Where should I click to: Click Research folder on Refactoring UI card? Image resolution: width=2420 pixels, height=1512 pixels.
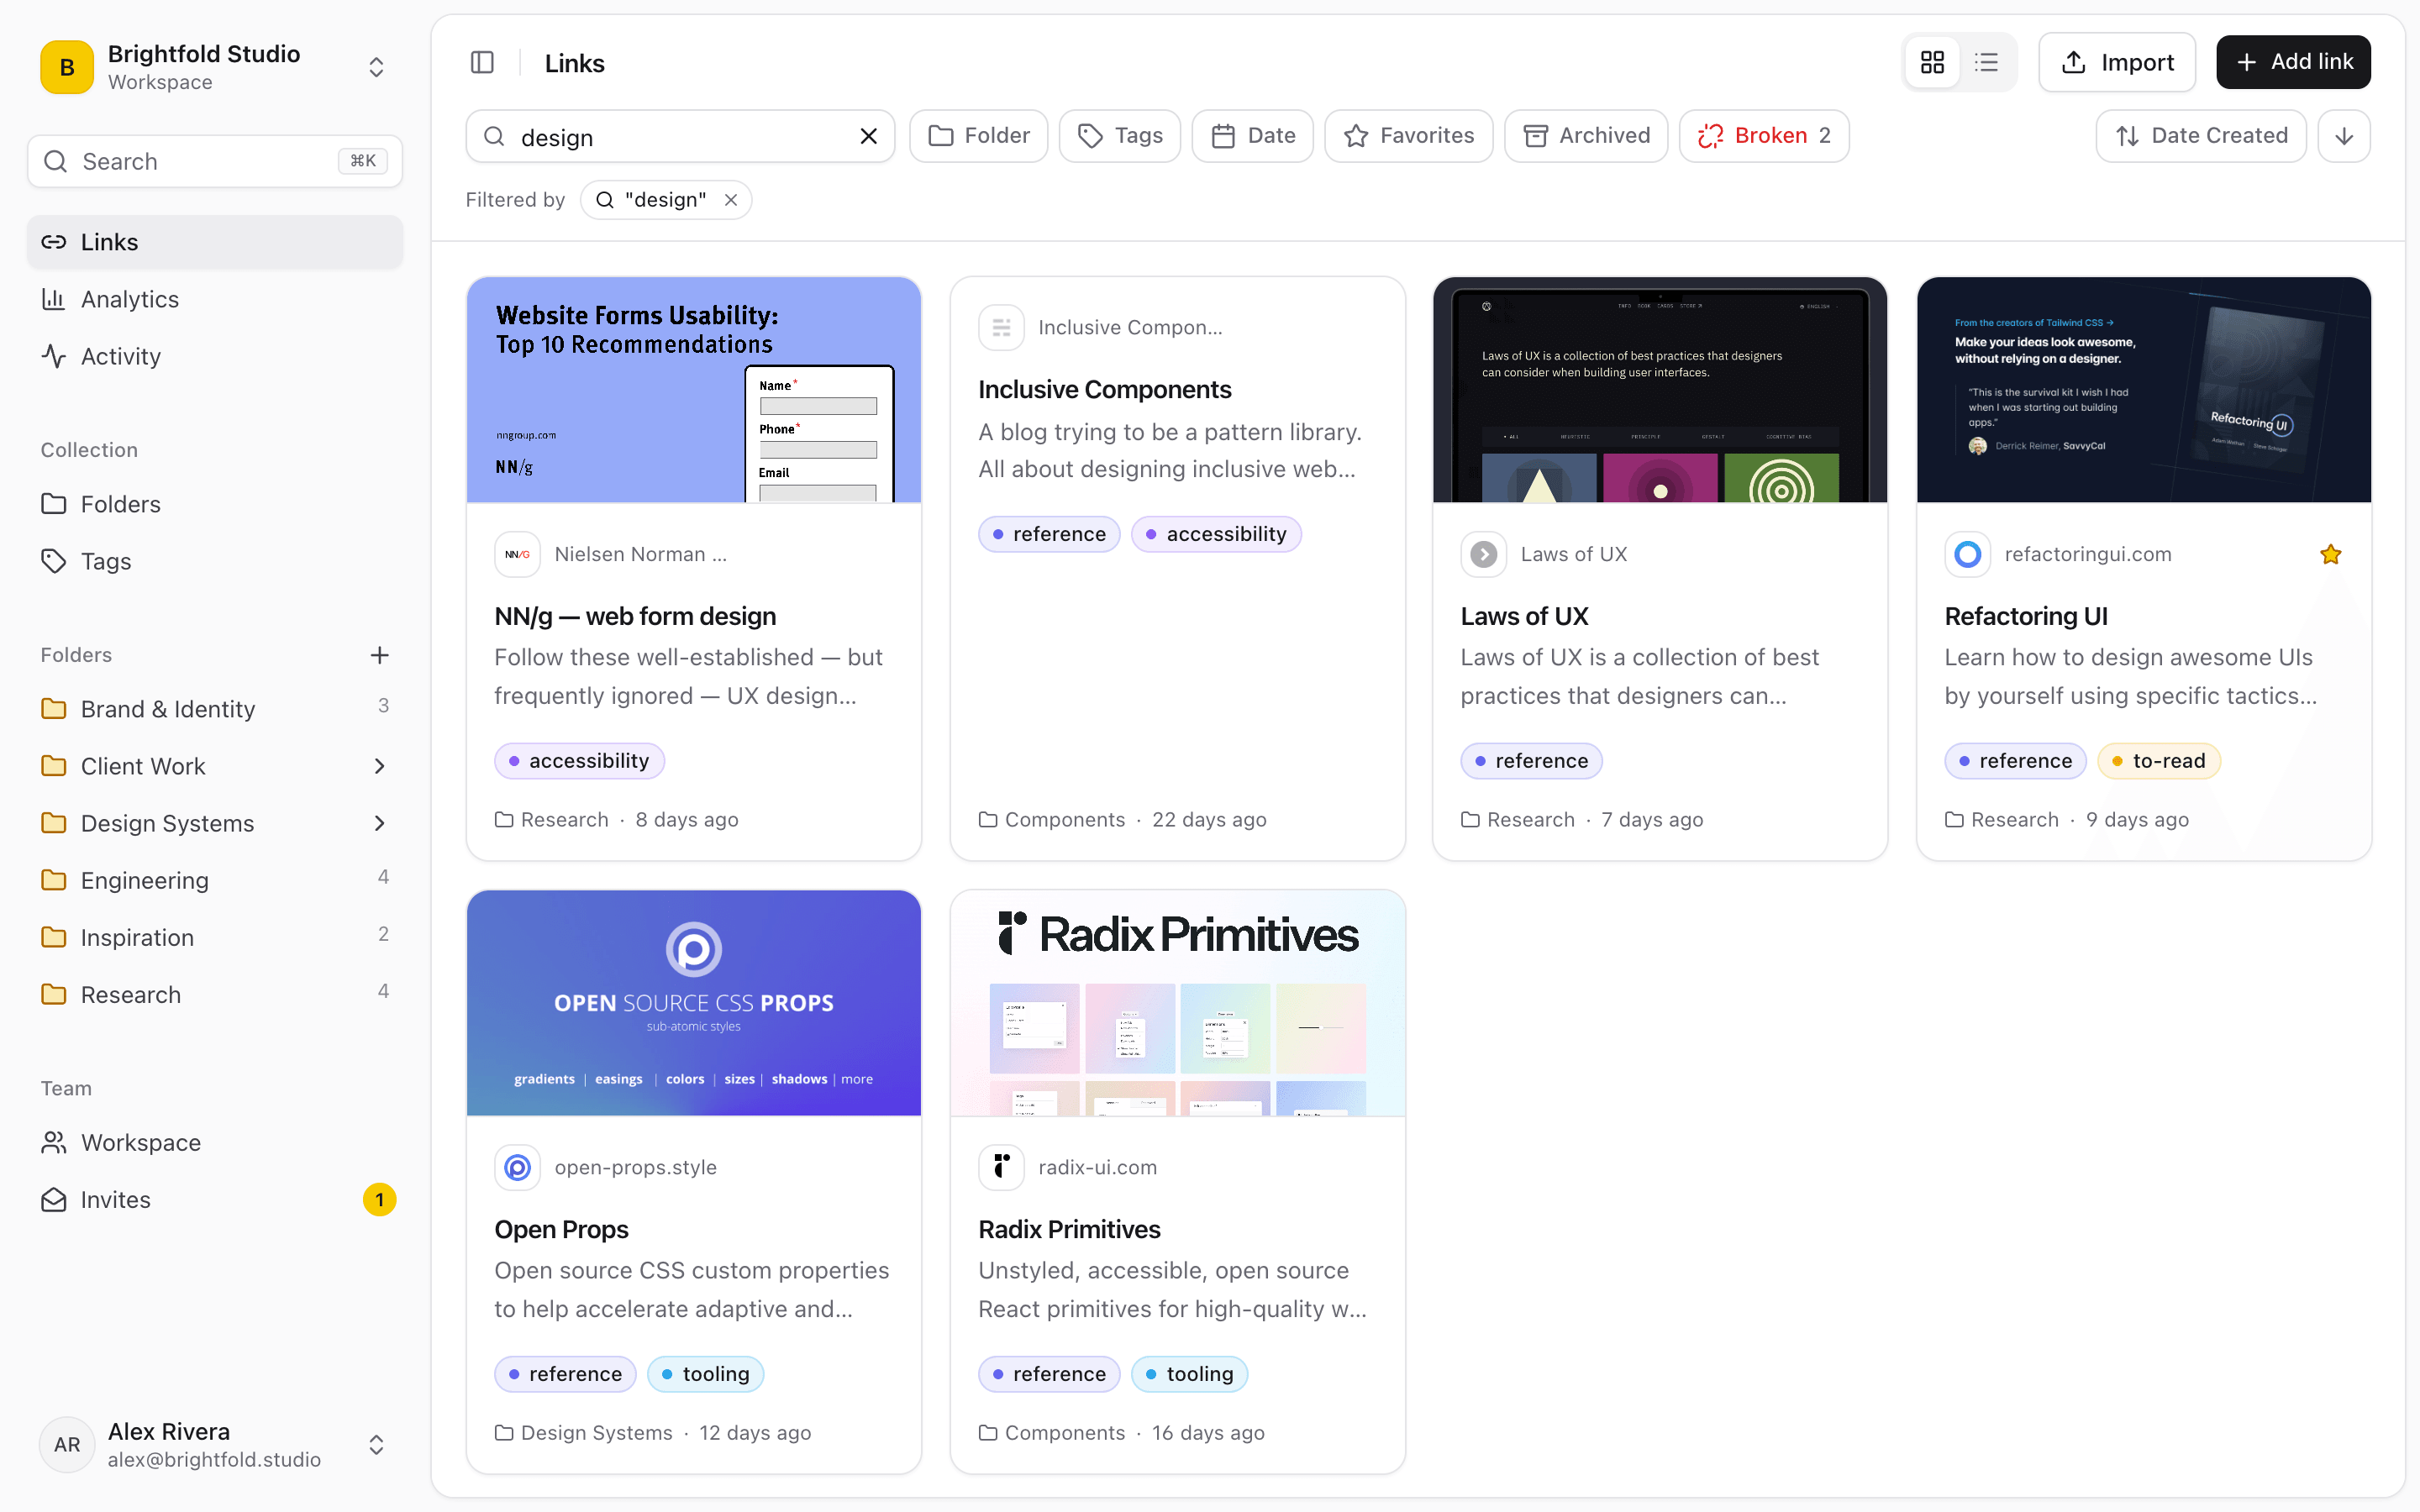(2002, 820)
